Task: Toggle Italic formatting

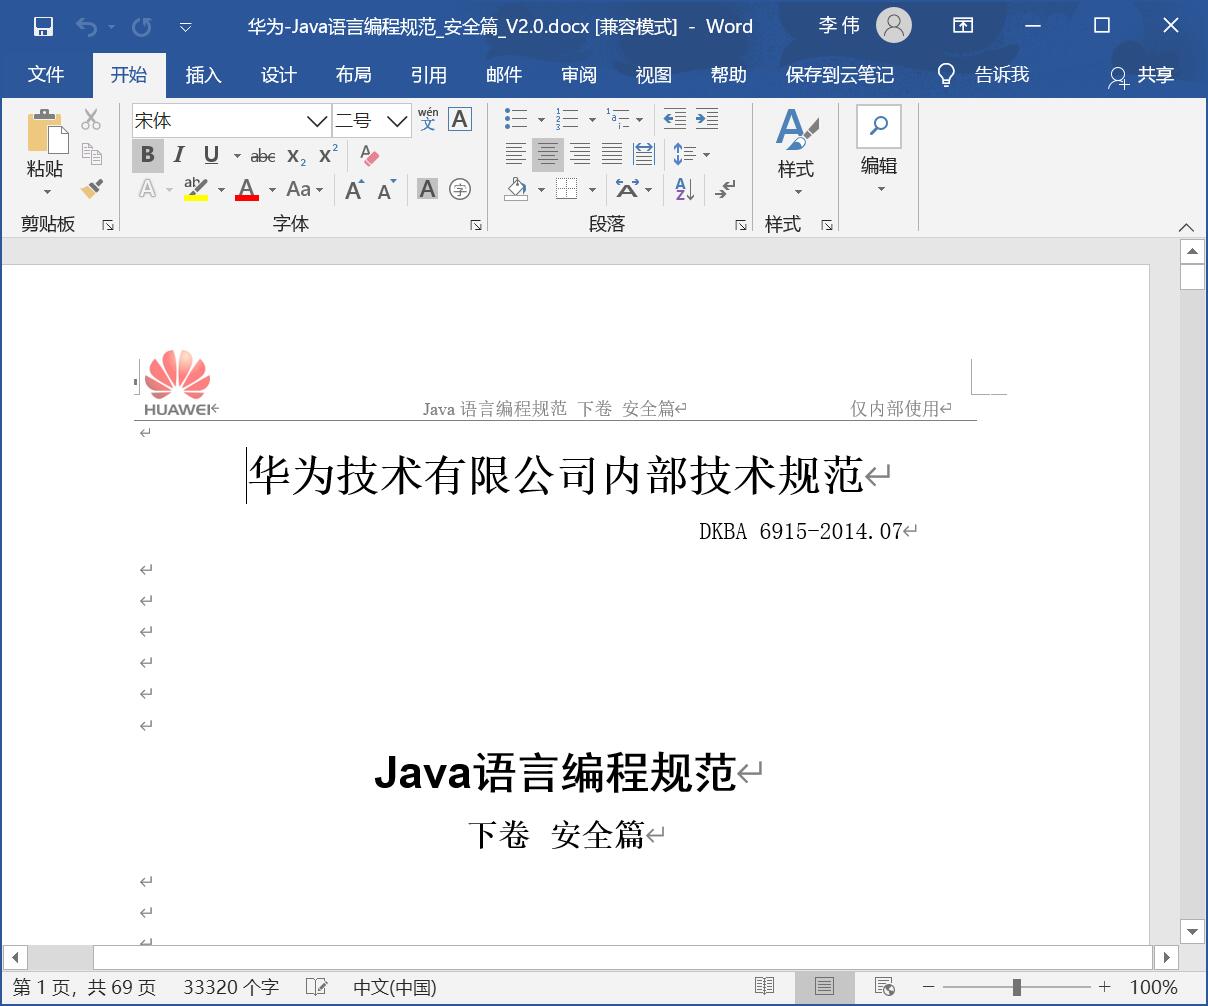Action: (x=179, y=155)
